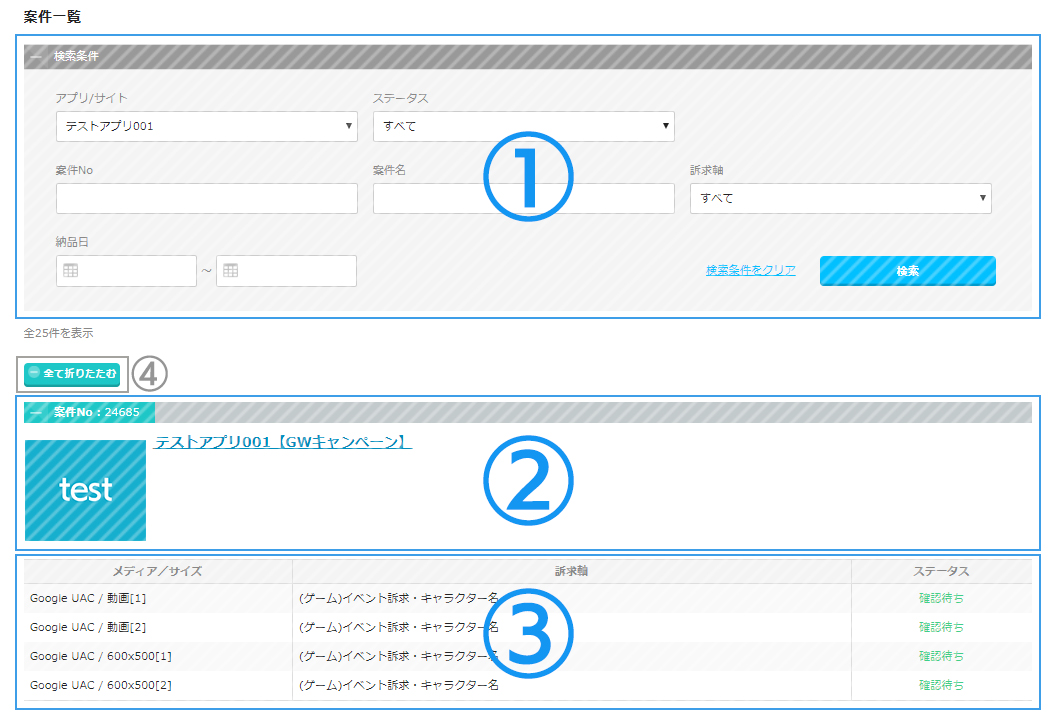Open the アプリ/サイト dropdown
The height and width of the screenshot is (719, 1050).
(x=206, y=127)
